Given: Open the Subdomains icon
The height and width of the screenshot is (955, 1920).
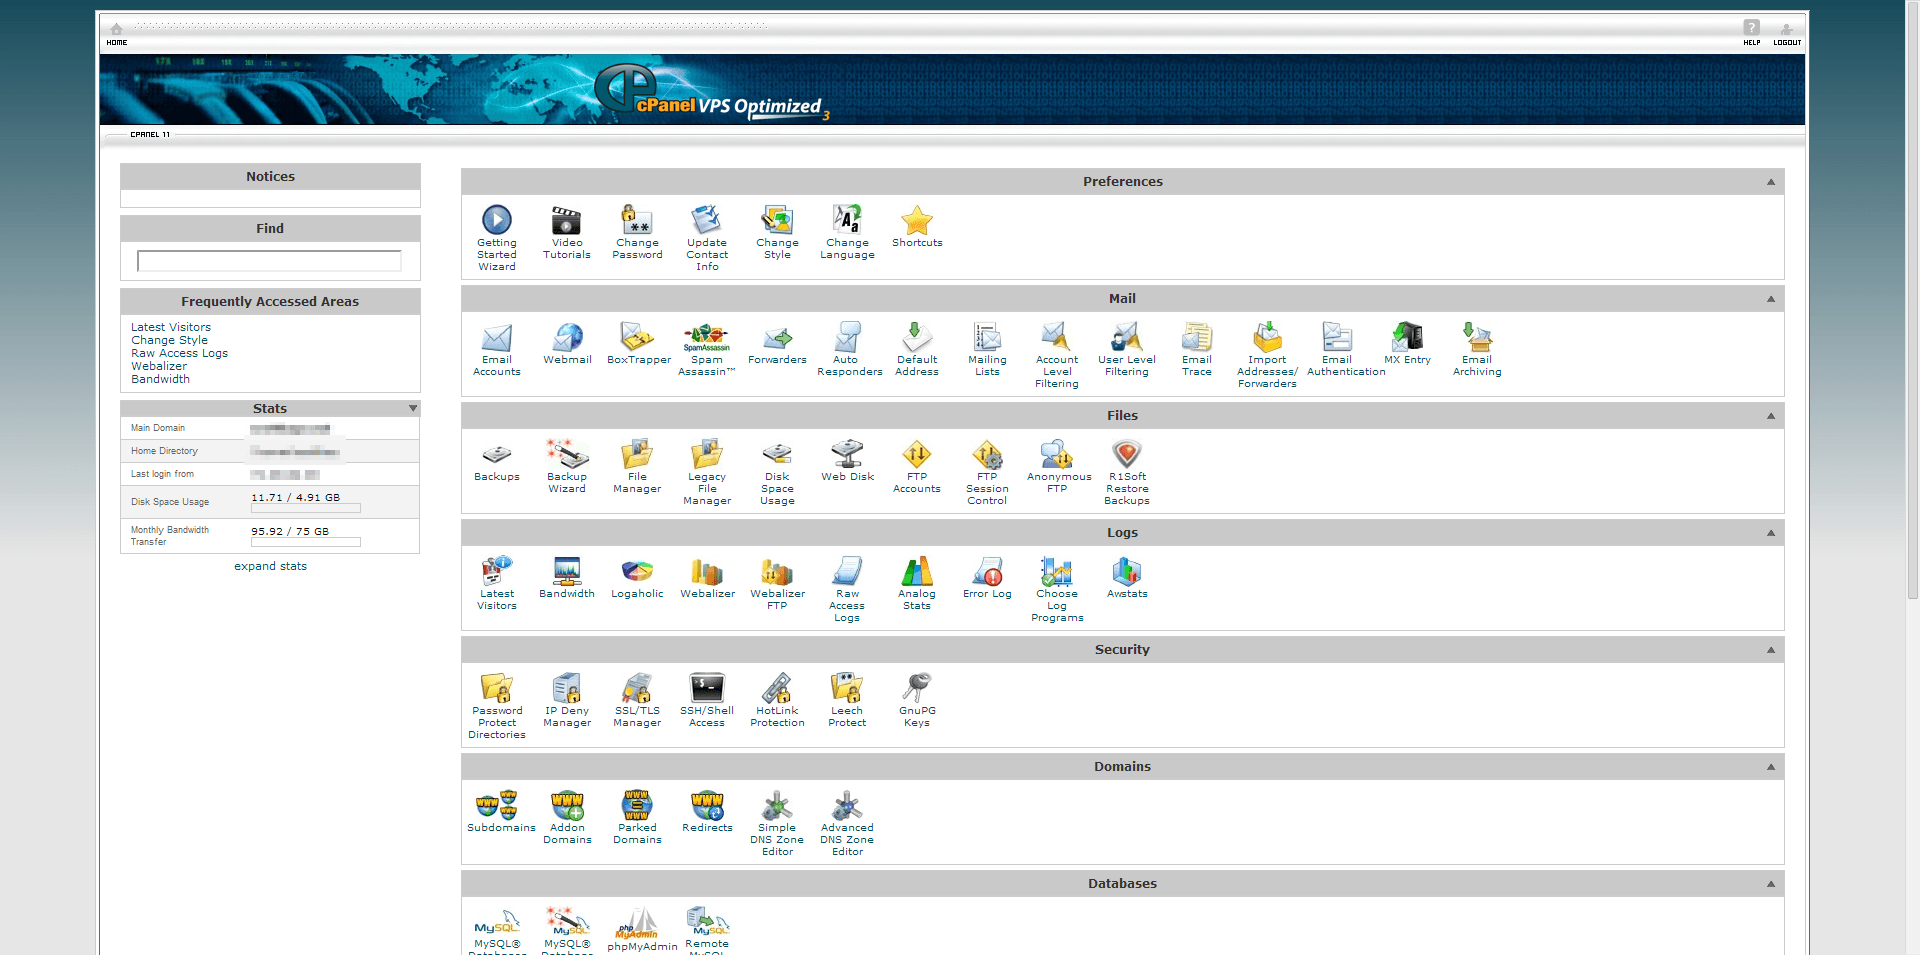Looking at the screenshot, I should pyautogui.click(x=497, y=805).
